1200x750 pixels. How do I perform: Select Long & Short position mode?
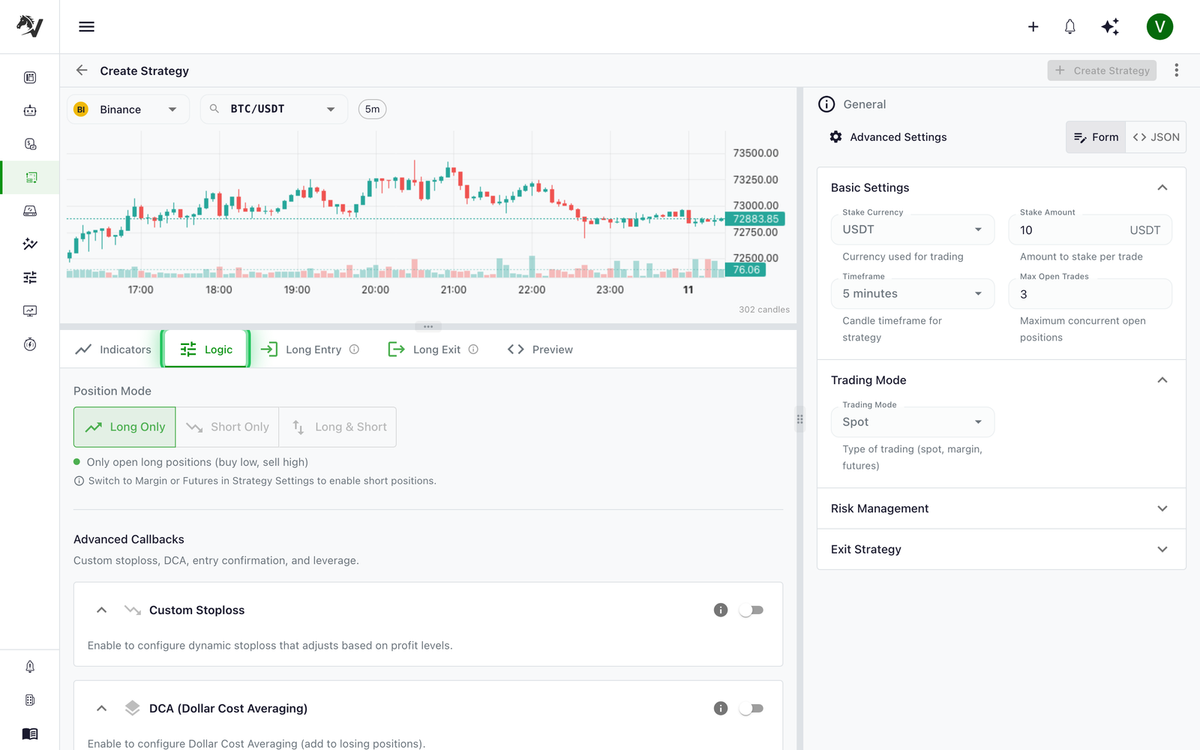pos(338,427)
